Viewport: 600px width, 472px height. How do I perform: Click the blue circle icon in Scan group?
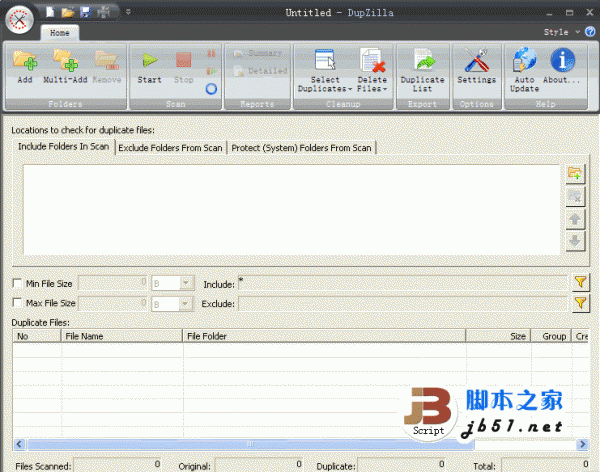pyautogui.click(x=211, y=89)
